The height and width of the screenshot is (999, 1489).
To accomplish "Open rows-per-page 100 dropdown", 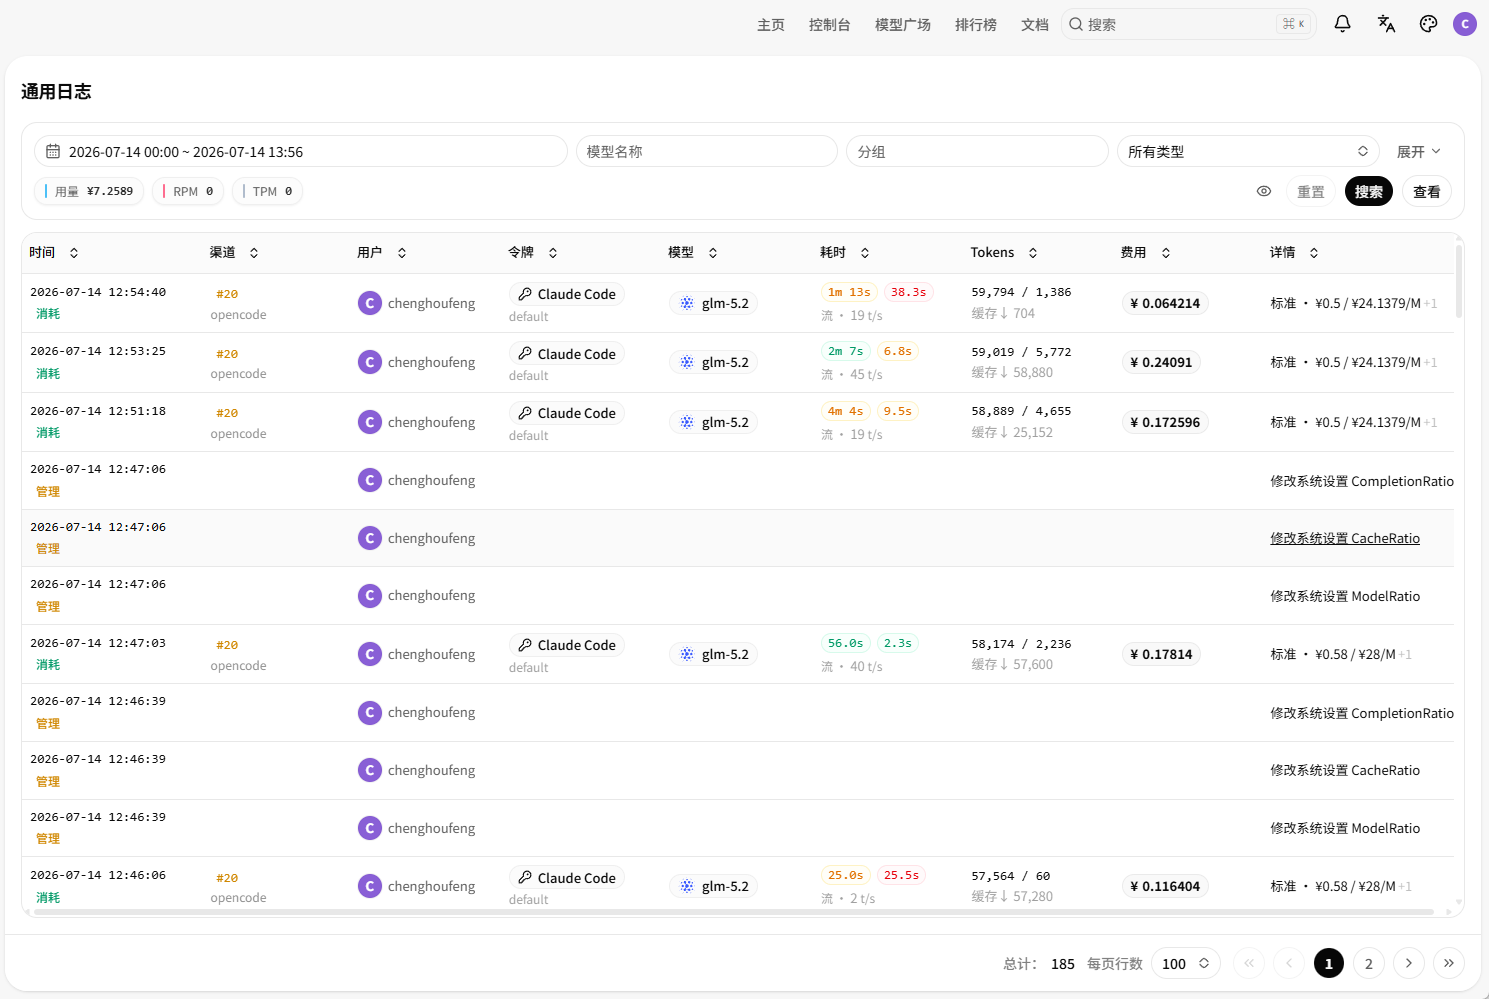I will pos(1186,963).
